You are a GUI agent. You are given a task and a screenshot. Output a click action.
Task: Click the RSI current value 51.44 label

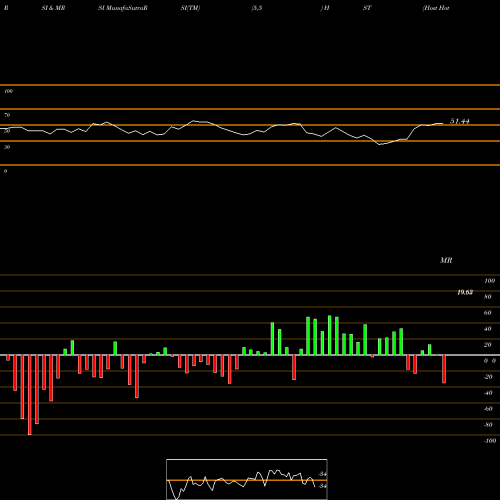[x=460, y=121]
